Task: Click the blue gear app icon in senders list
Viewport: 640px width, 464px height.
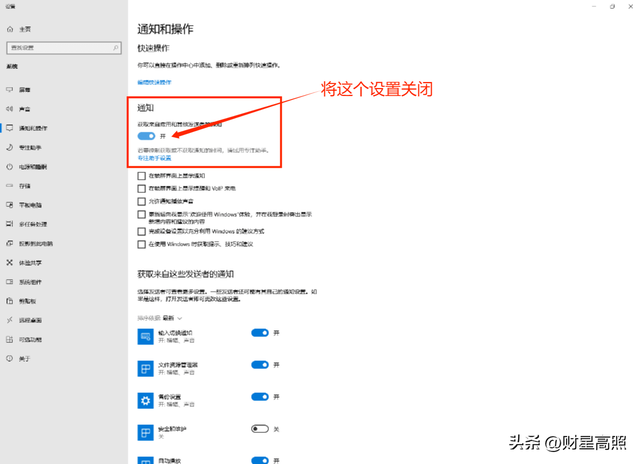Action: [146, 400]
